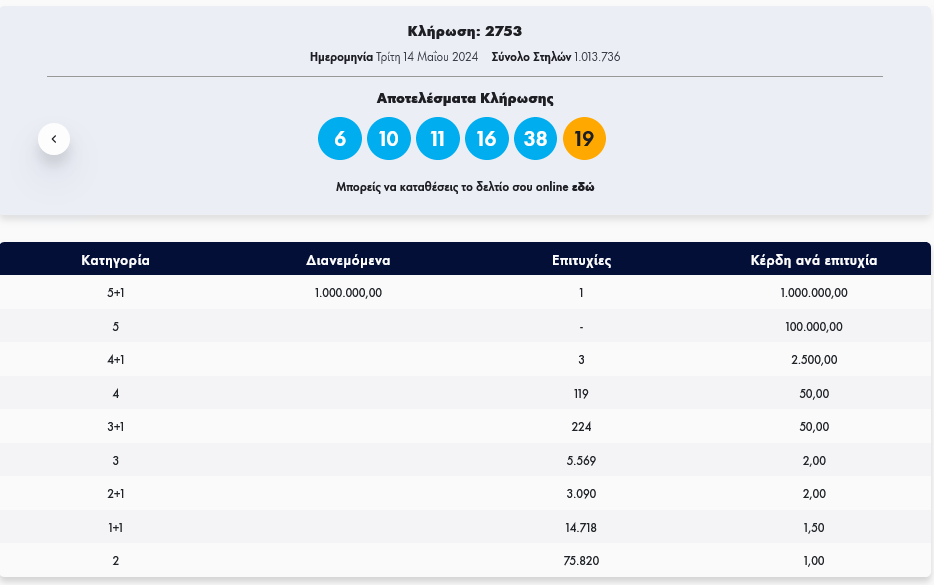Select the 'Επιτυχίες' column header

pos(581,260)
